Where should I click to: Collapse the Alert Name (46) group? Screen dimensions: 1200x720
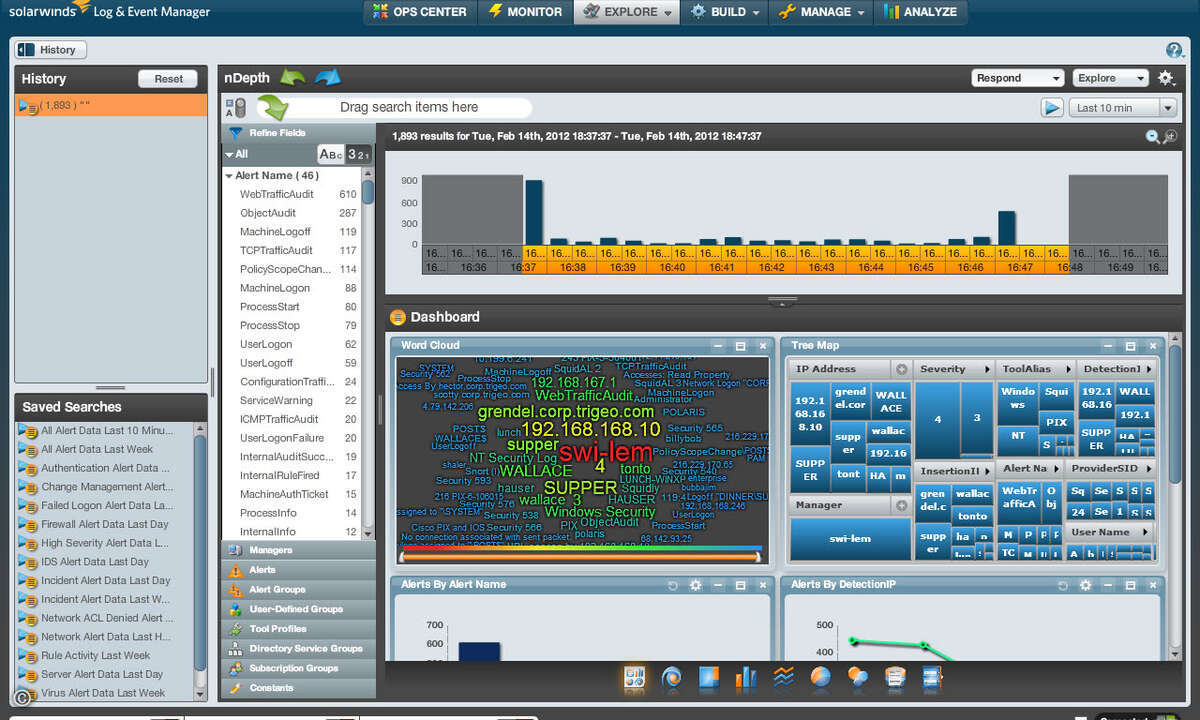point(229,176)
